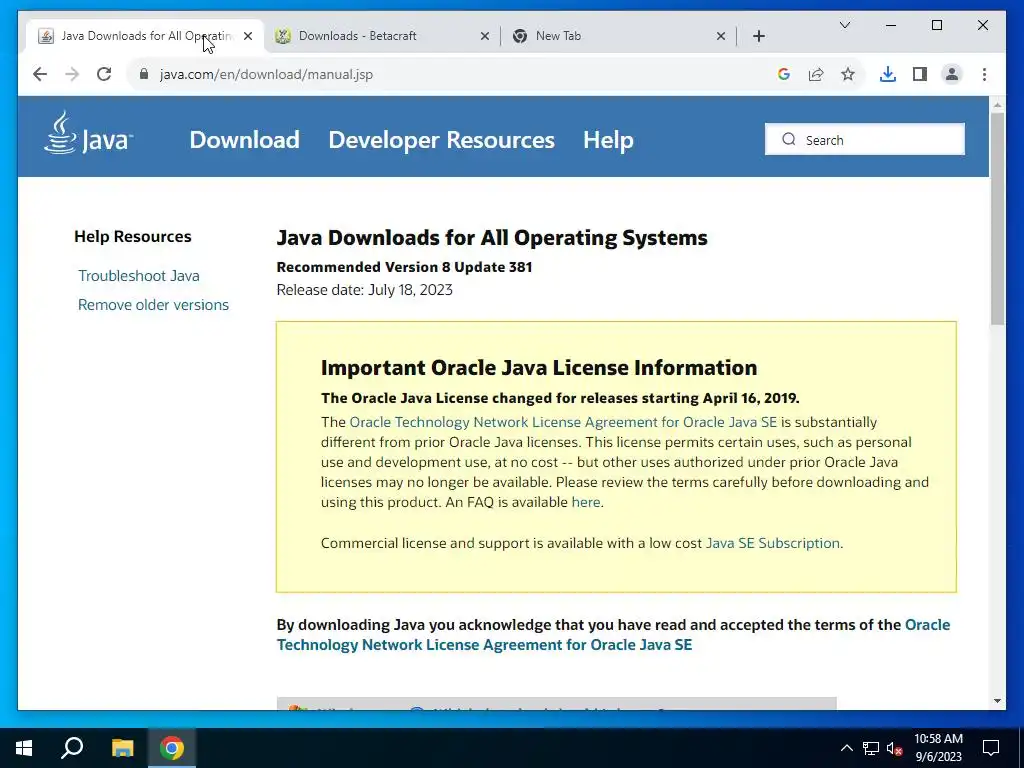Click the 'Help Resources' heading
This screenshot has width=1024, height=768.
tap(133, 236)
